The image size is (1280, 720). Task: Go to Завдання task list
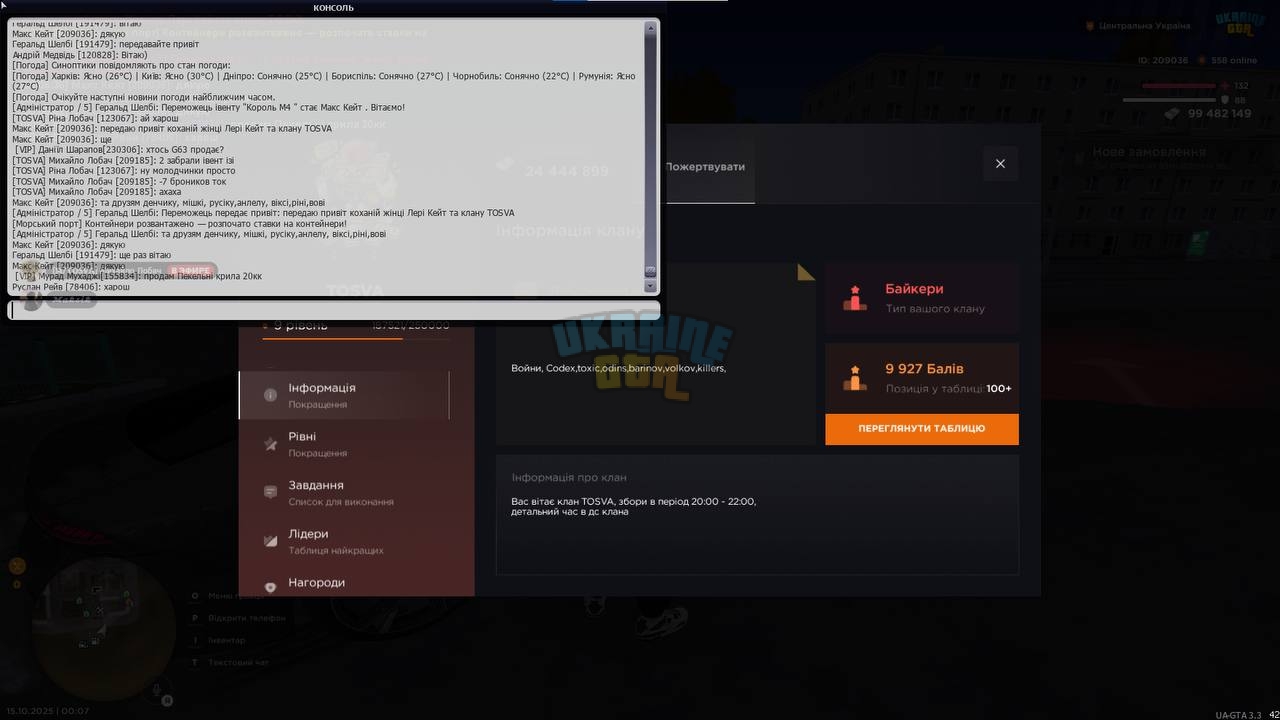tap(344, 492)
